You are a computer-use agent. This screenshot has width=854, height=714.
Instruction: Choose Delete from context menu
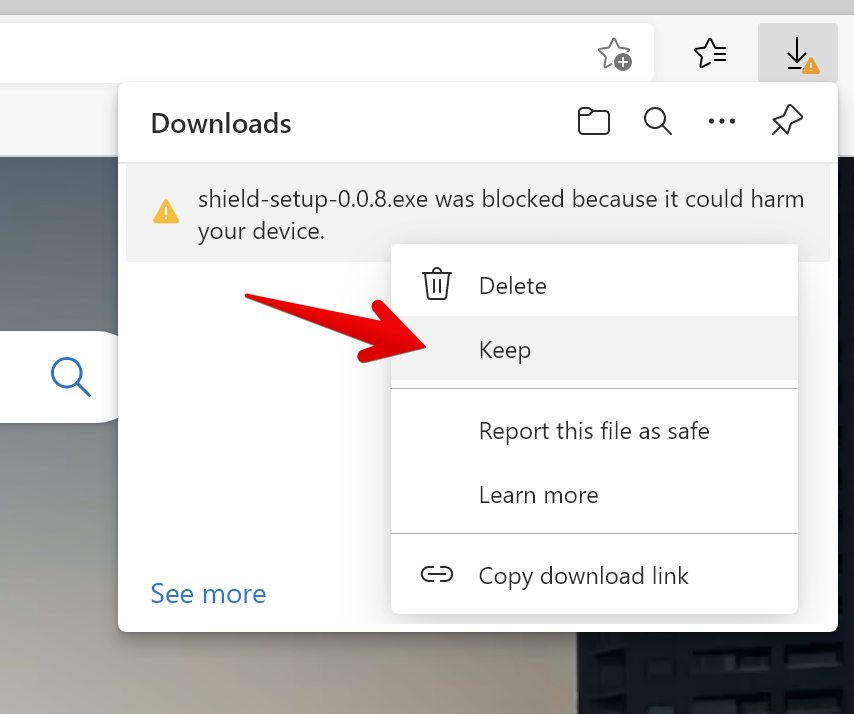594,285
